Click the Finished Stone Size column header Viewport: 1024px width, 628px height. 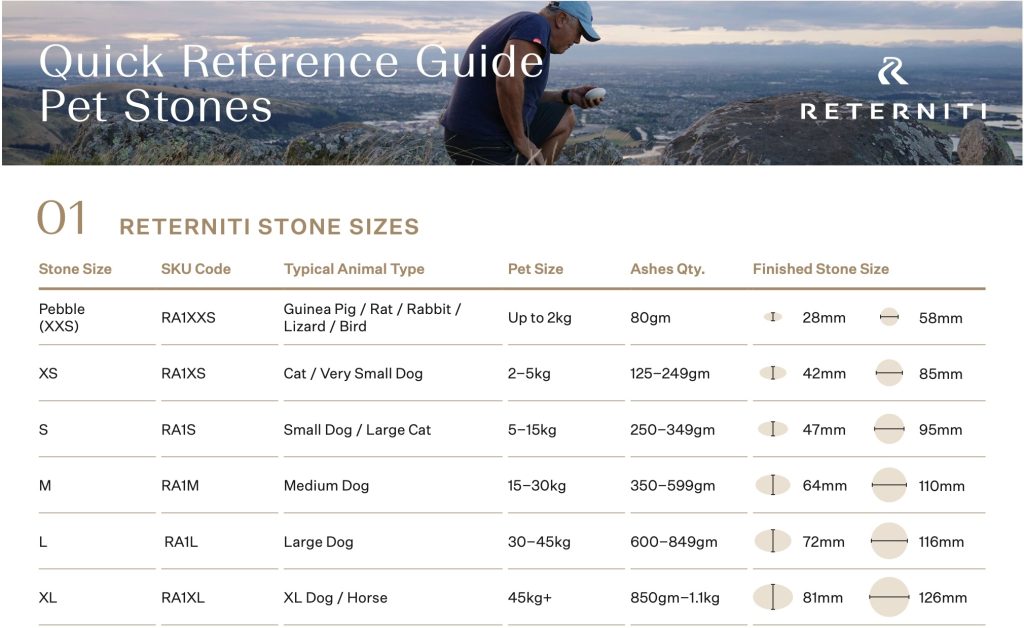click(821, 269)
